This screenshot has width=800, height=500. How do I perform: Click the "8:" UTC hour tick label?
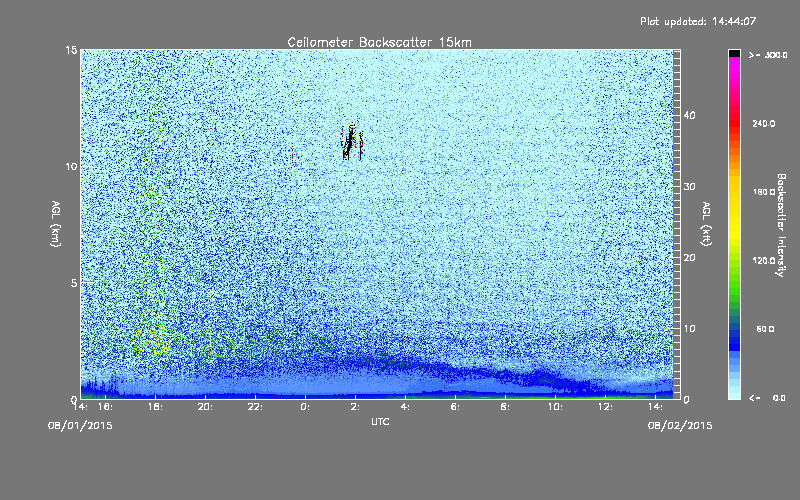(x=505, y=407)
